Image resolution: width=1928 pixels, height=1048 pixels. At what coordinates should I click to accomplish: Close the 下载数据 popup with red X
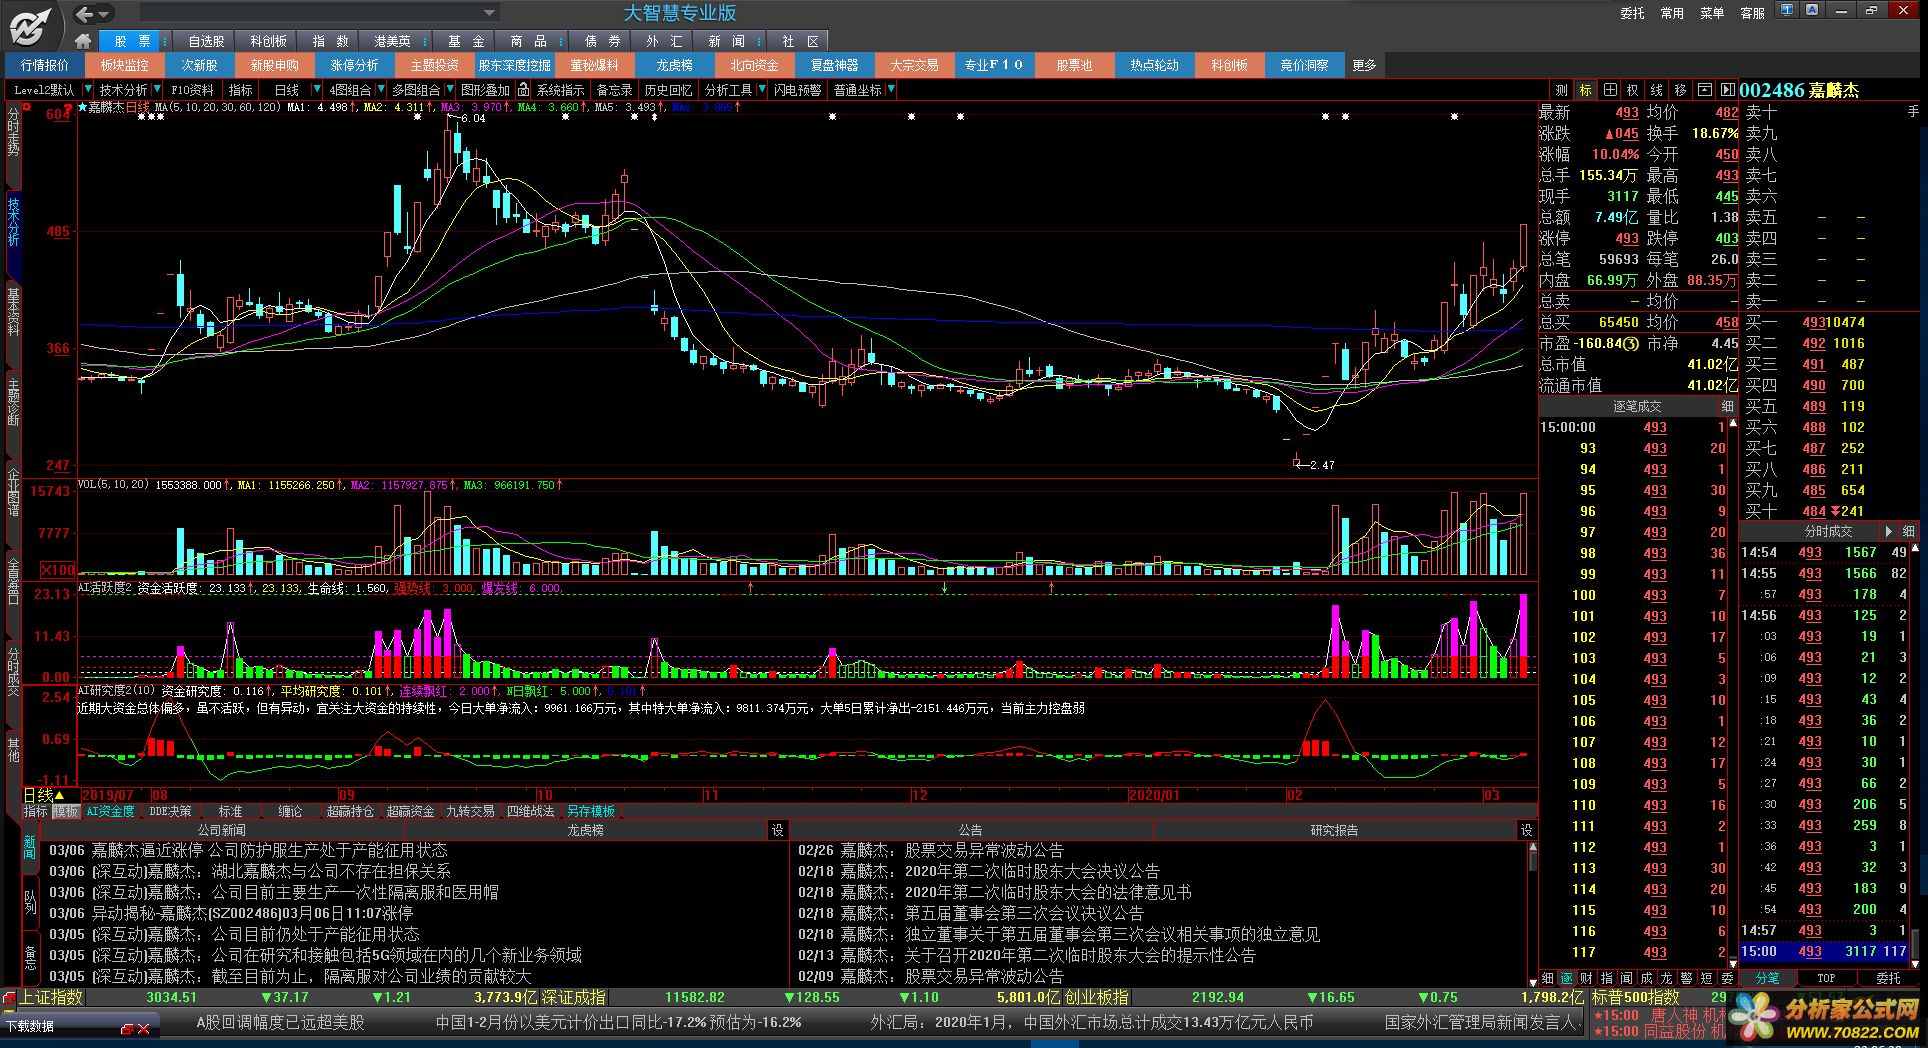[143, 1028]
